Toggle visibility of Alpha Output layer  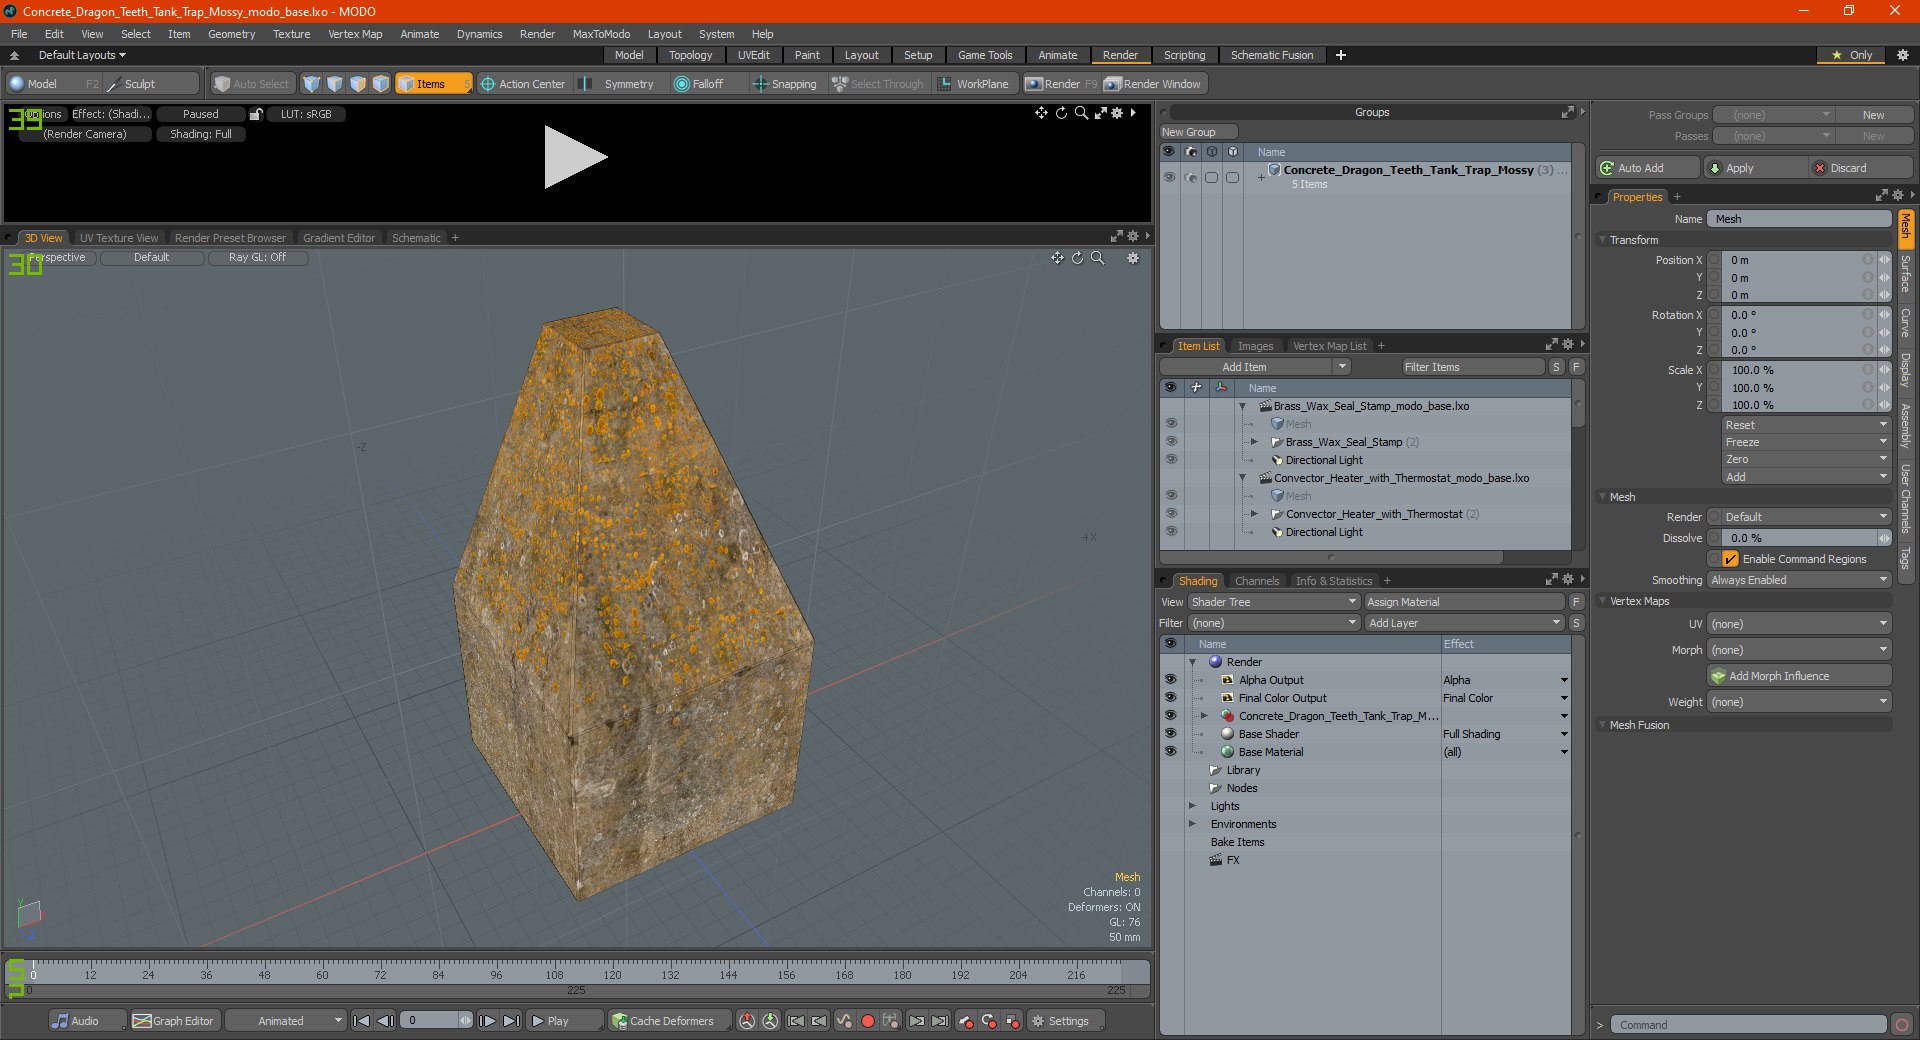pyautogui.click(x=1170, y=680)
